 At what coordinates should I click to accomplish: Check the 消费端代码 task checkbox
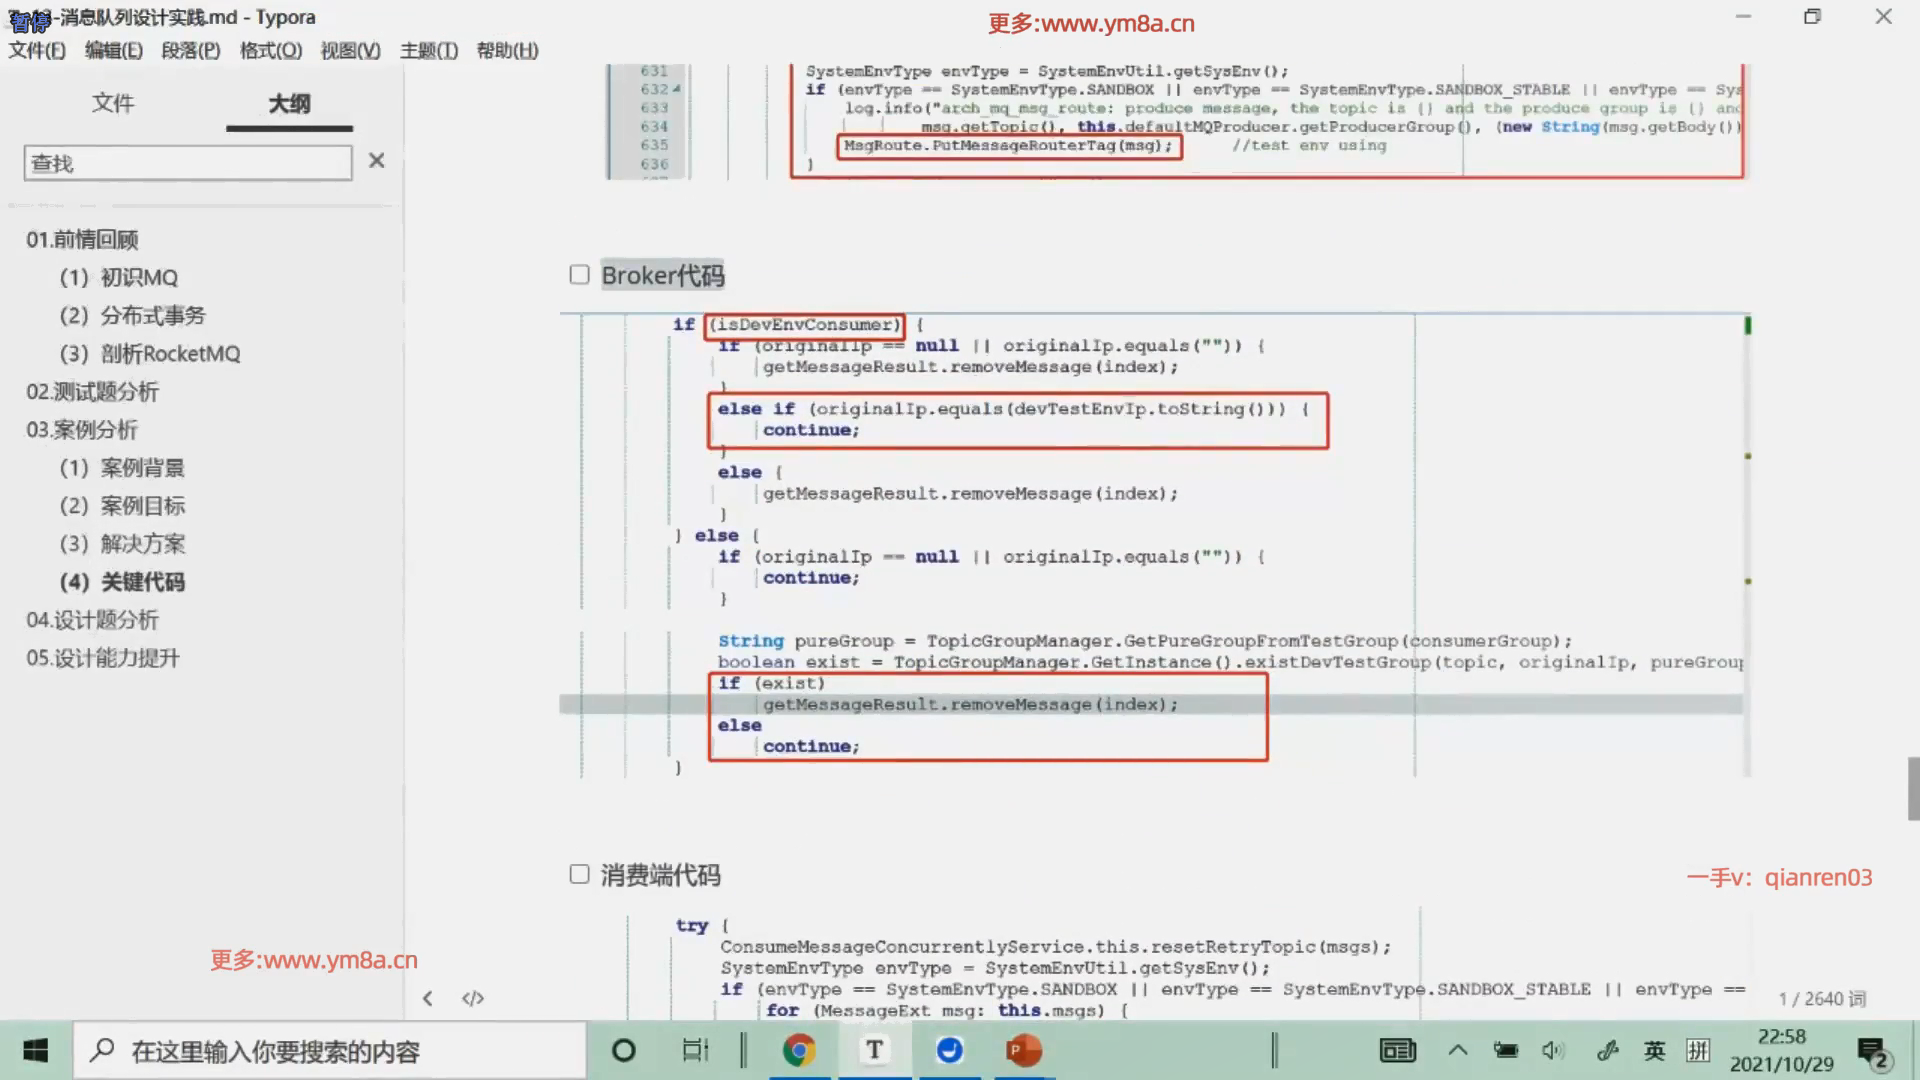[579, 875]
